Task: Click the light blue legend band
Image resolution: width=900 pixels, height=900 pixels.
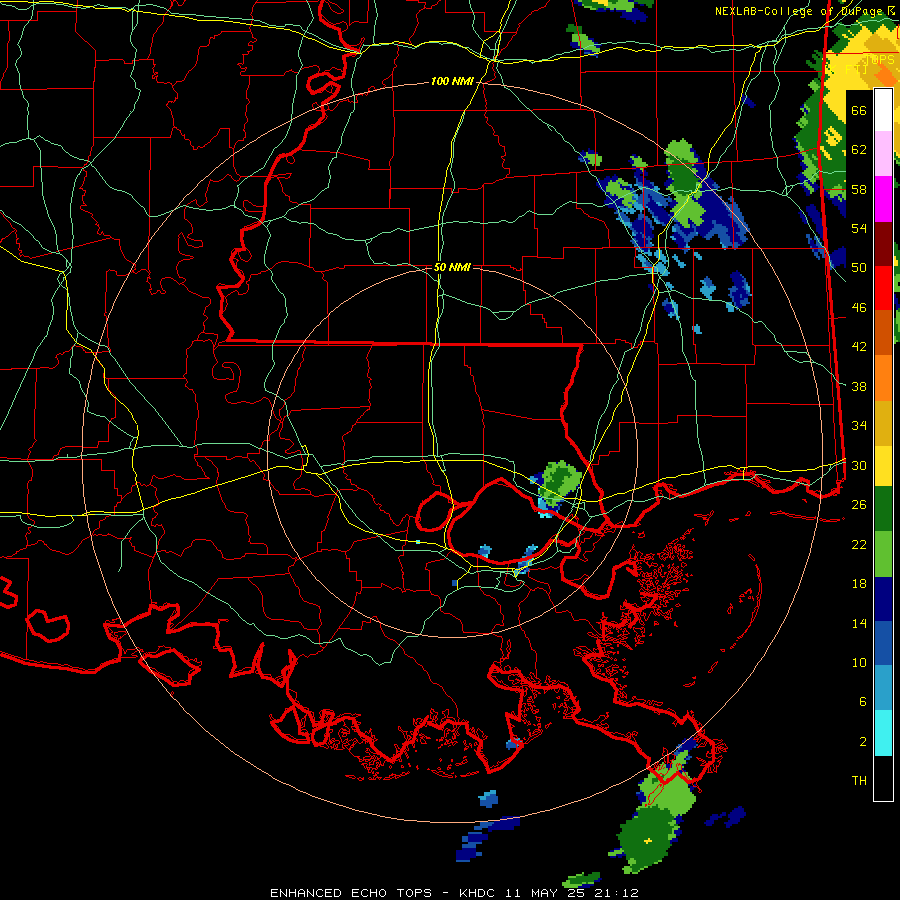Action: (883, 687)
